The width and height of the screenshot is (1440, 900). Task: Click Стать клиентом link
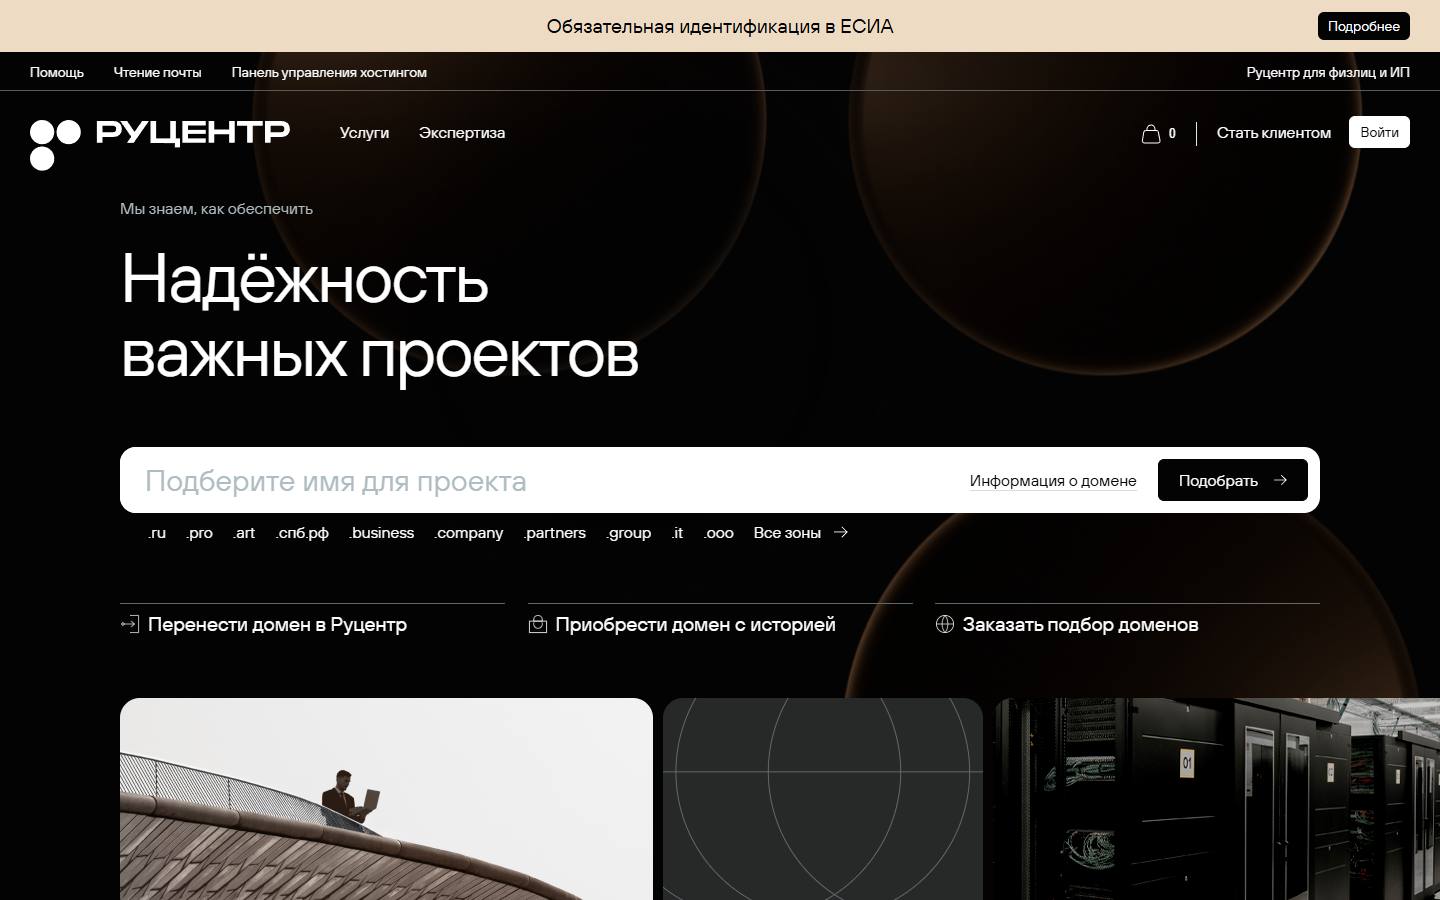1274,133
